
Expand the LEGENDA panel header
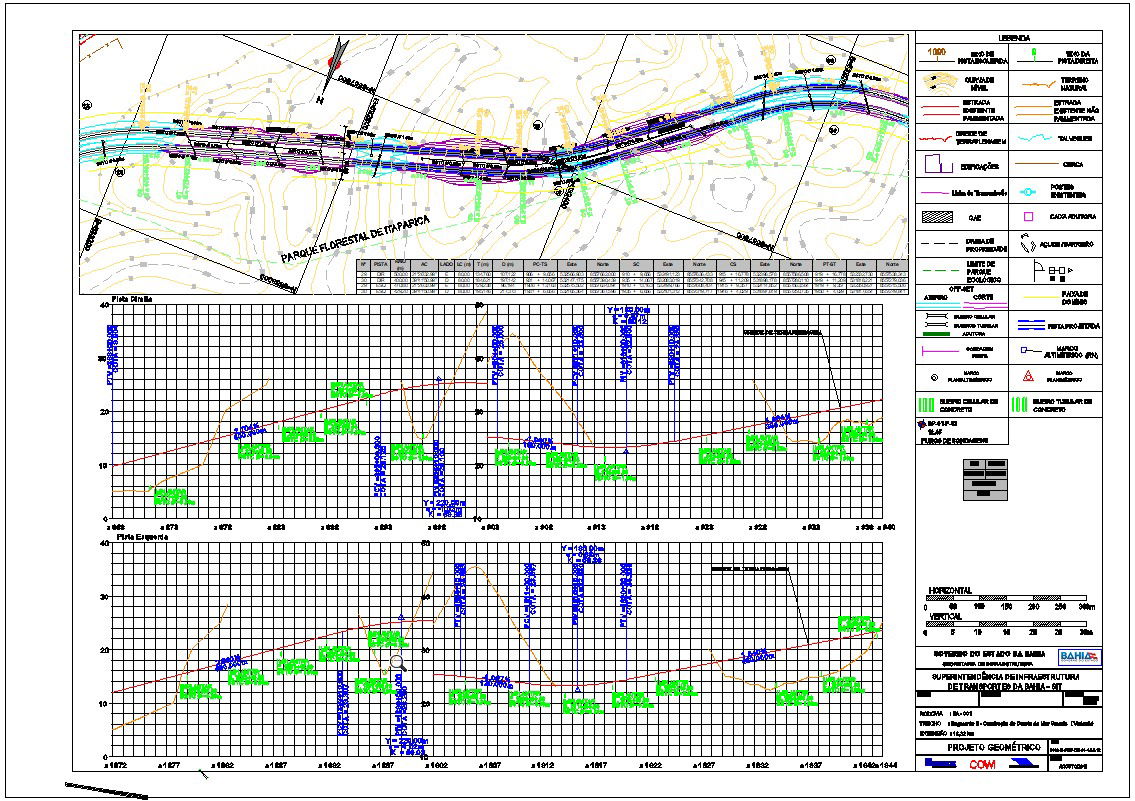1017,38
